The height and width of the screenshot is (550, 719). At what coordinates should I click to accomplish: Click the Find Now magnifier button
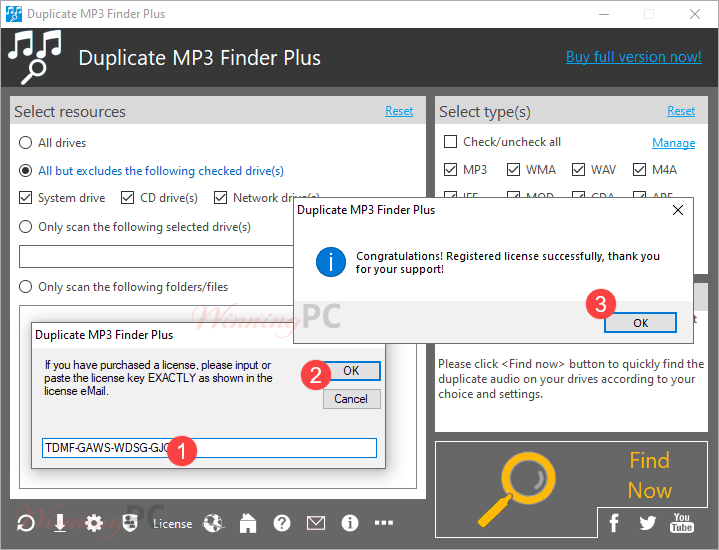coord(571,489)
